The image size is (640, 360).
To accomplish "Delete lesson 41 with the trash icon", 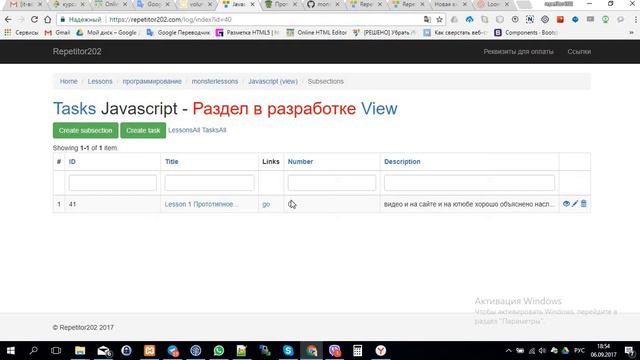I will coord(584,204).
